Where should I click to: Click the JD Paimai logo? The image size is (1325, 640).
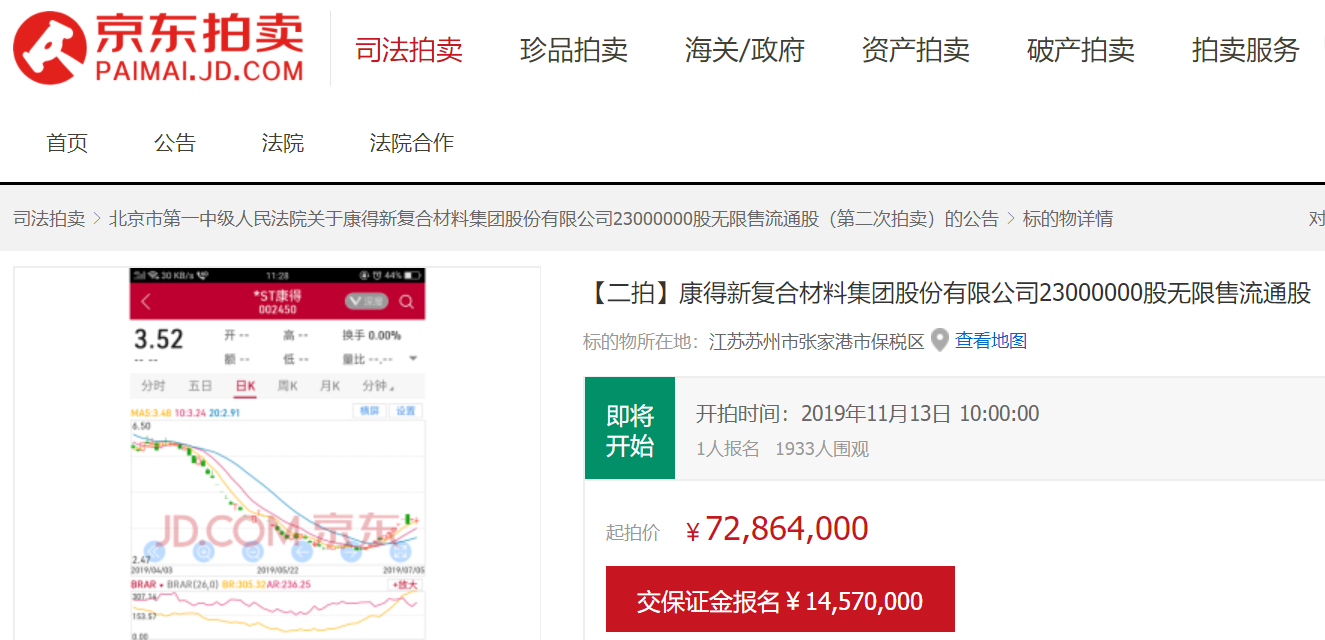click(x=158, y=47)
